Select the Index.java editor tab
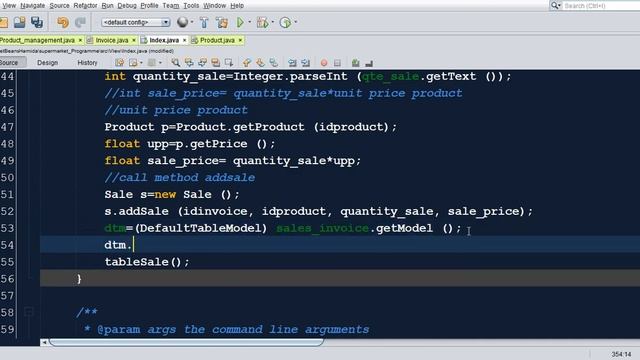The height and width of the screenshot is (360, 640). [164, 40]
